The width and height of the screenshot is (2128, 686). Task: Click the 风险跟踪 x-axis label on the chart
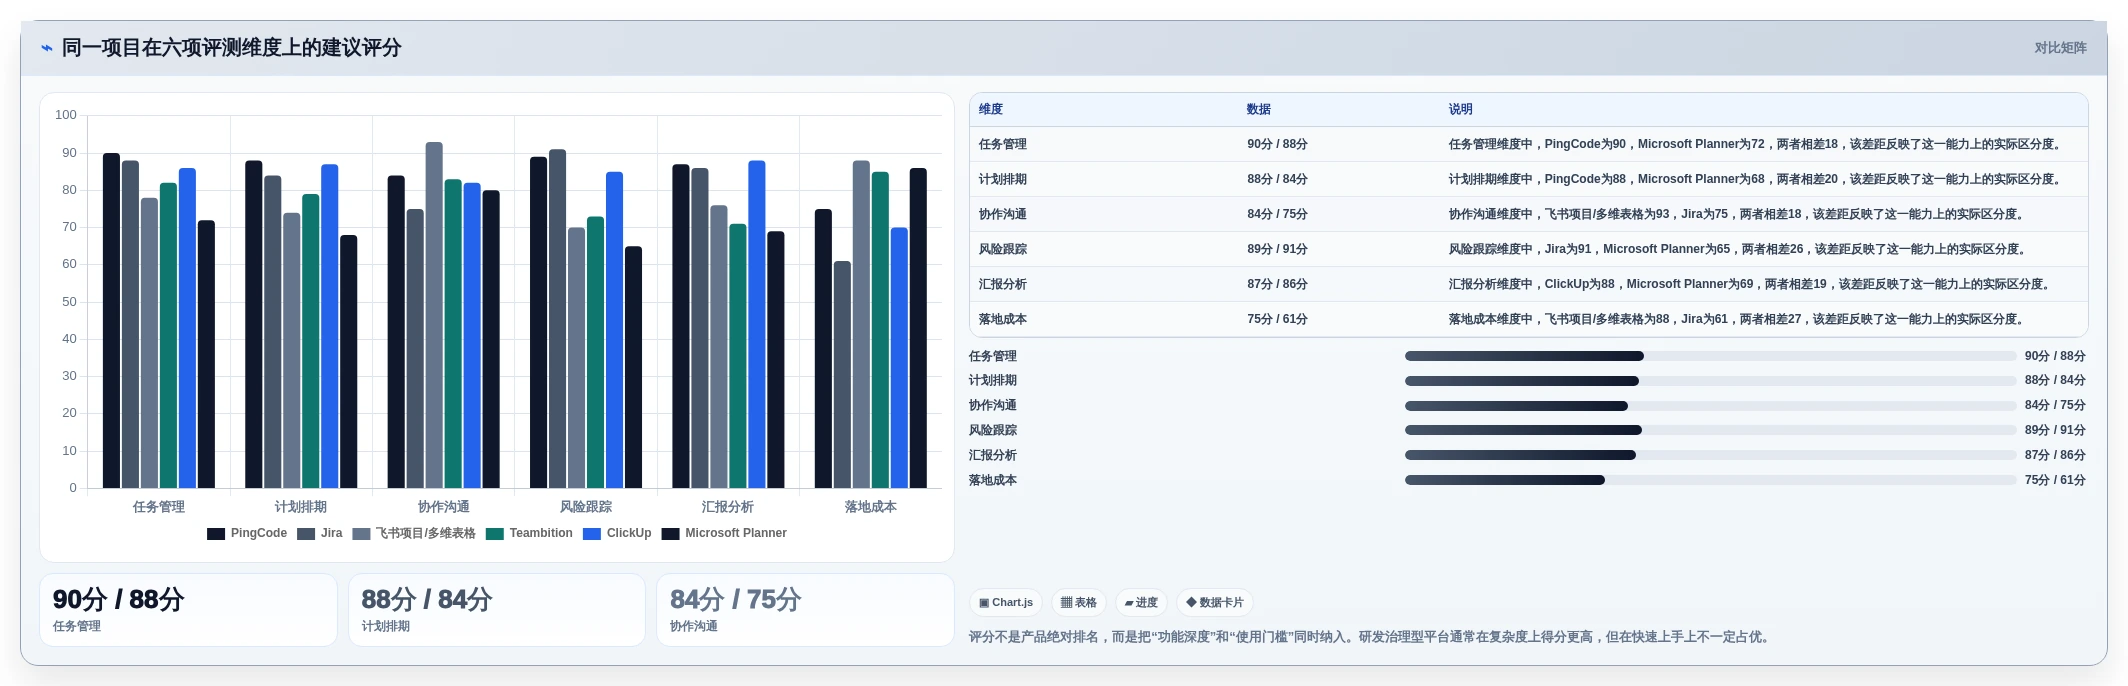(x=586, y=507)
